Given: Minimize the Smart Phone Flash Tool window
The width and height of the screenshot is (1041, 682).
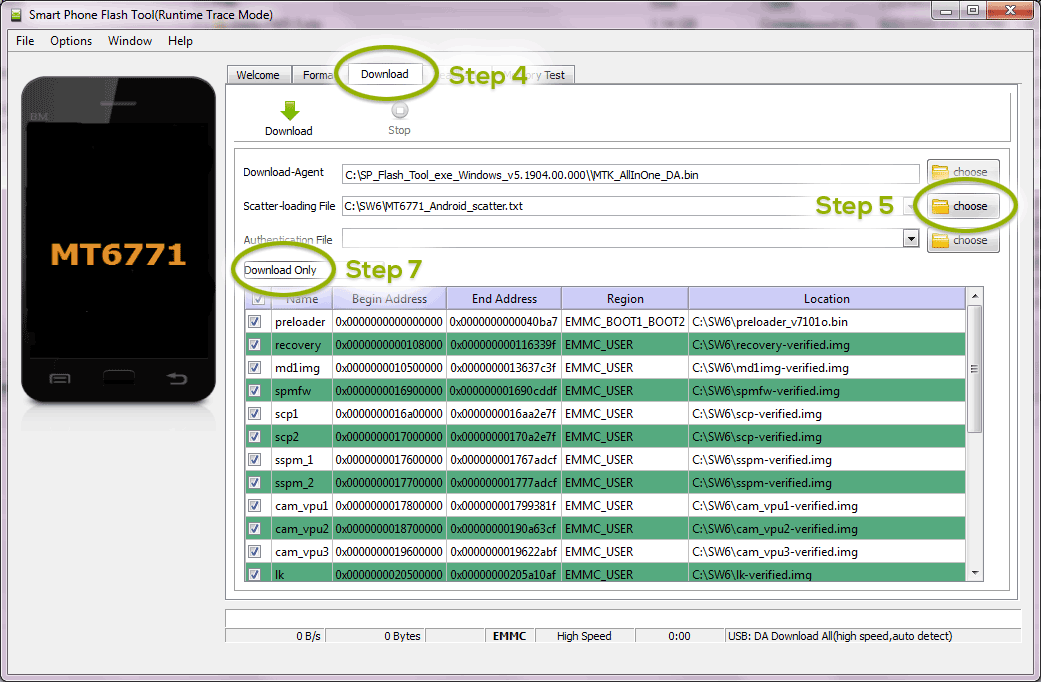Looking at the screenshot, I should click(945, 11).
